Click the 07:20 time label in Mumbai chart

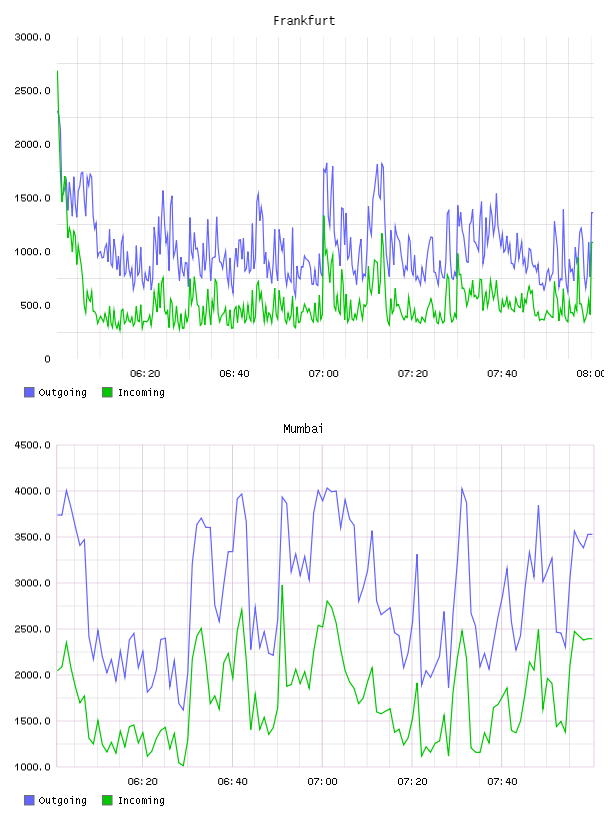[x=412, y=782]
